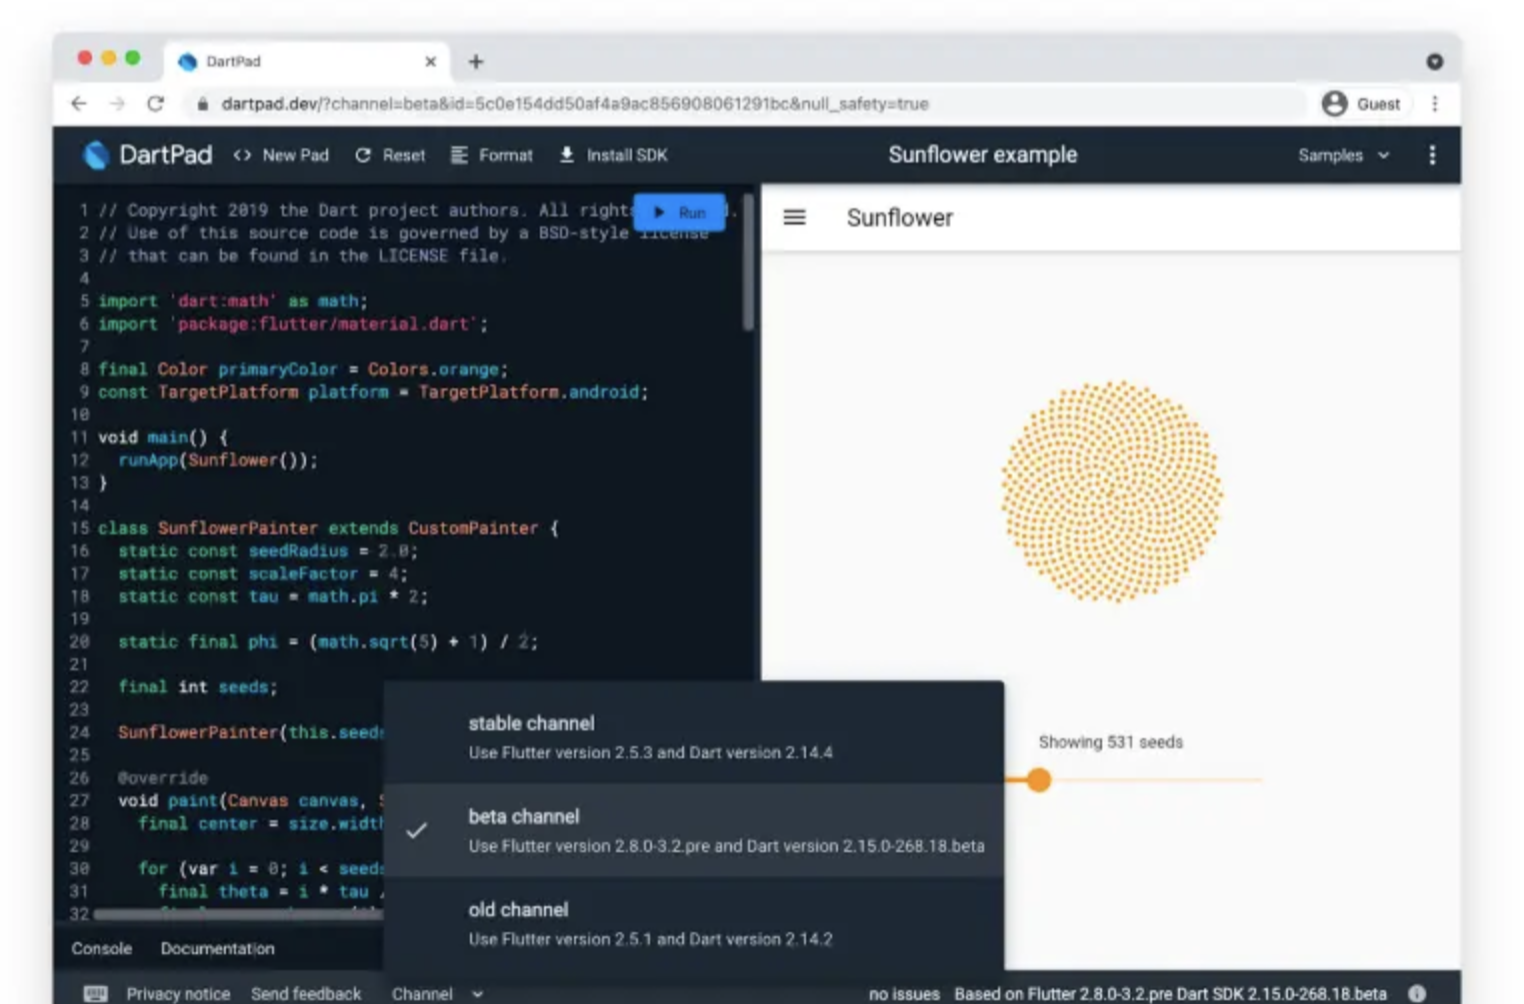Open a new browser tab with plus icon
Screen dimensions: 1524x1004
[476, 62]
